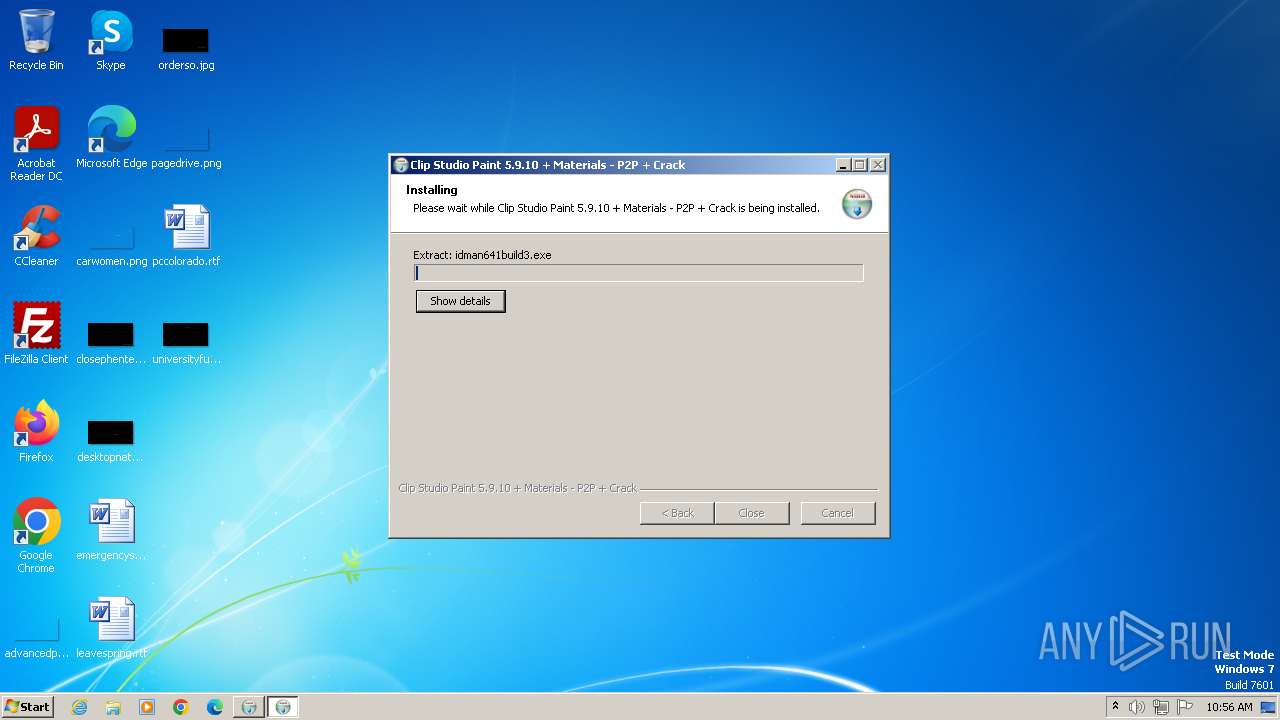This screenshot has height=720, width=1280.
Task: Click the installer title bar icon
Action: 401,165
